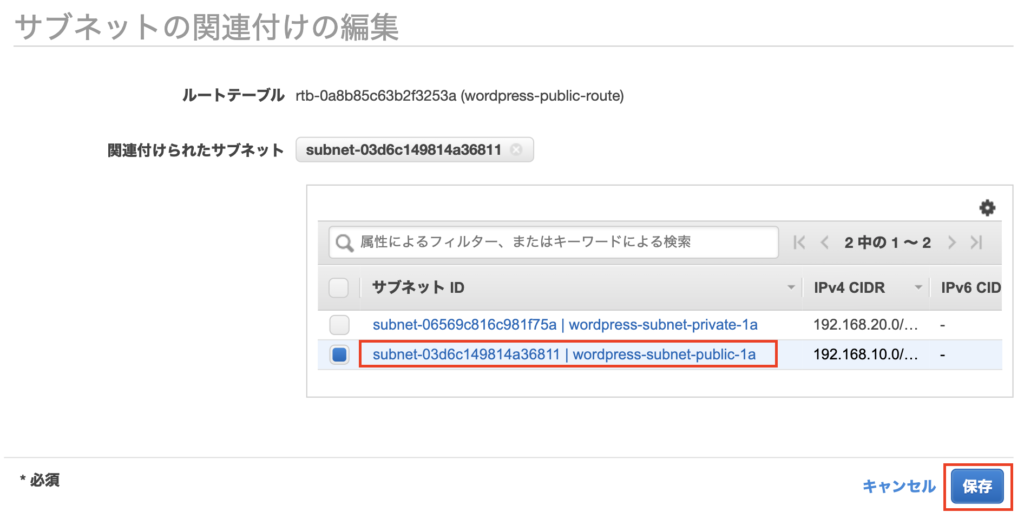The width and height of the screenshot is (1024, 525).
Task: Click sort arrow of IPv4 CIDR column
Action: coord(918,288)
